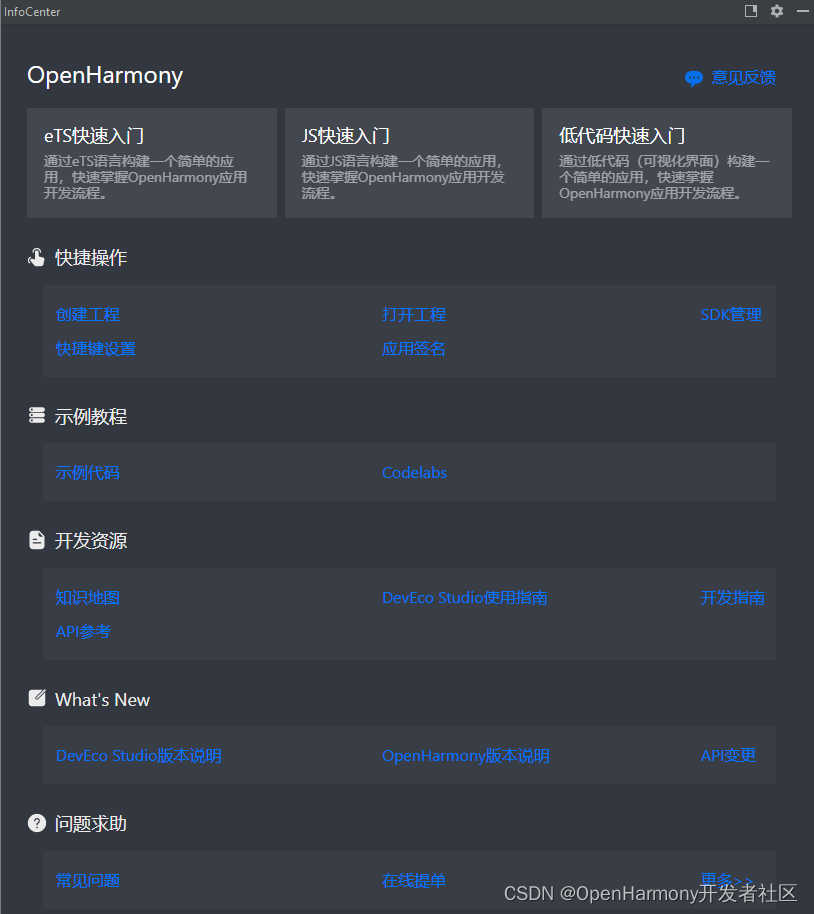The width and height of the screenshot is (814, 914).
Task: Open DevEco Studio使用指南 link
Action: tap(465, 597)
